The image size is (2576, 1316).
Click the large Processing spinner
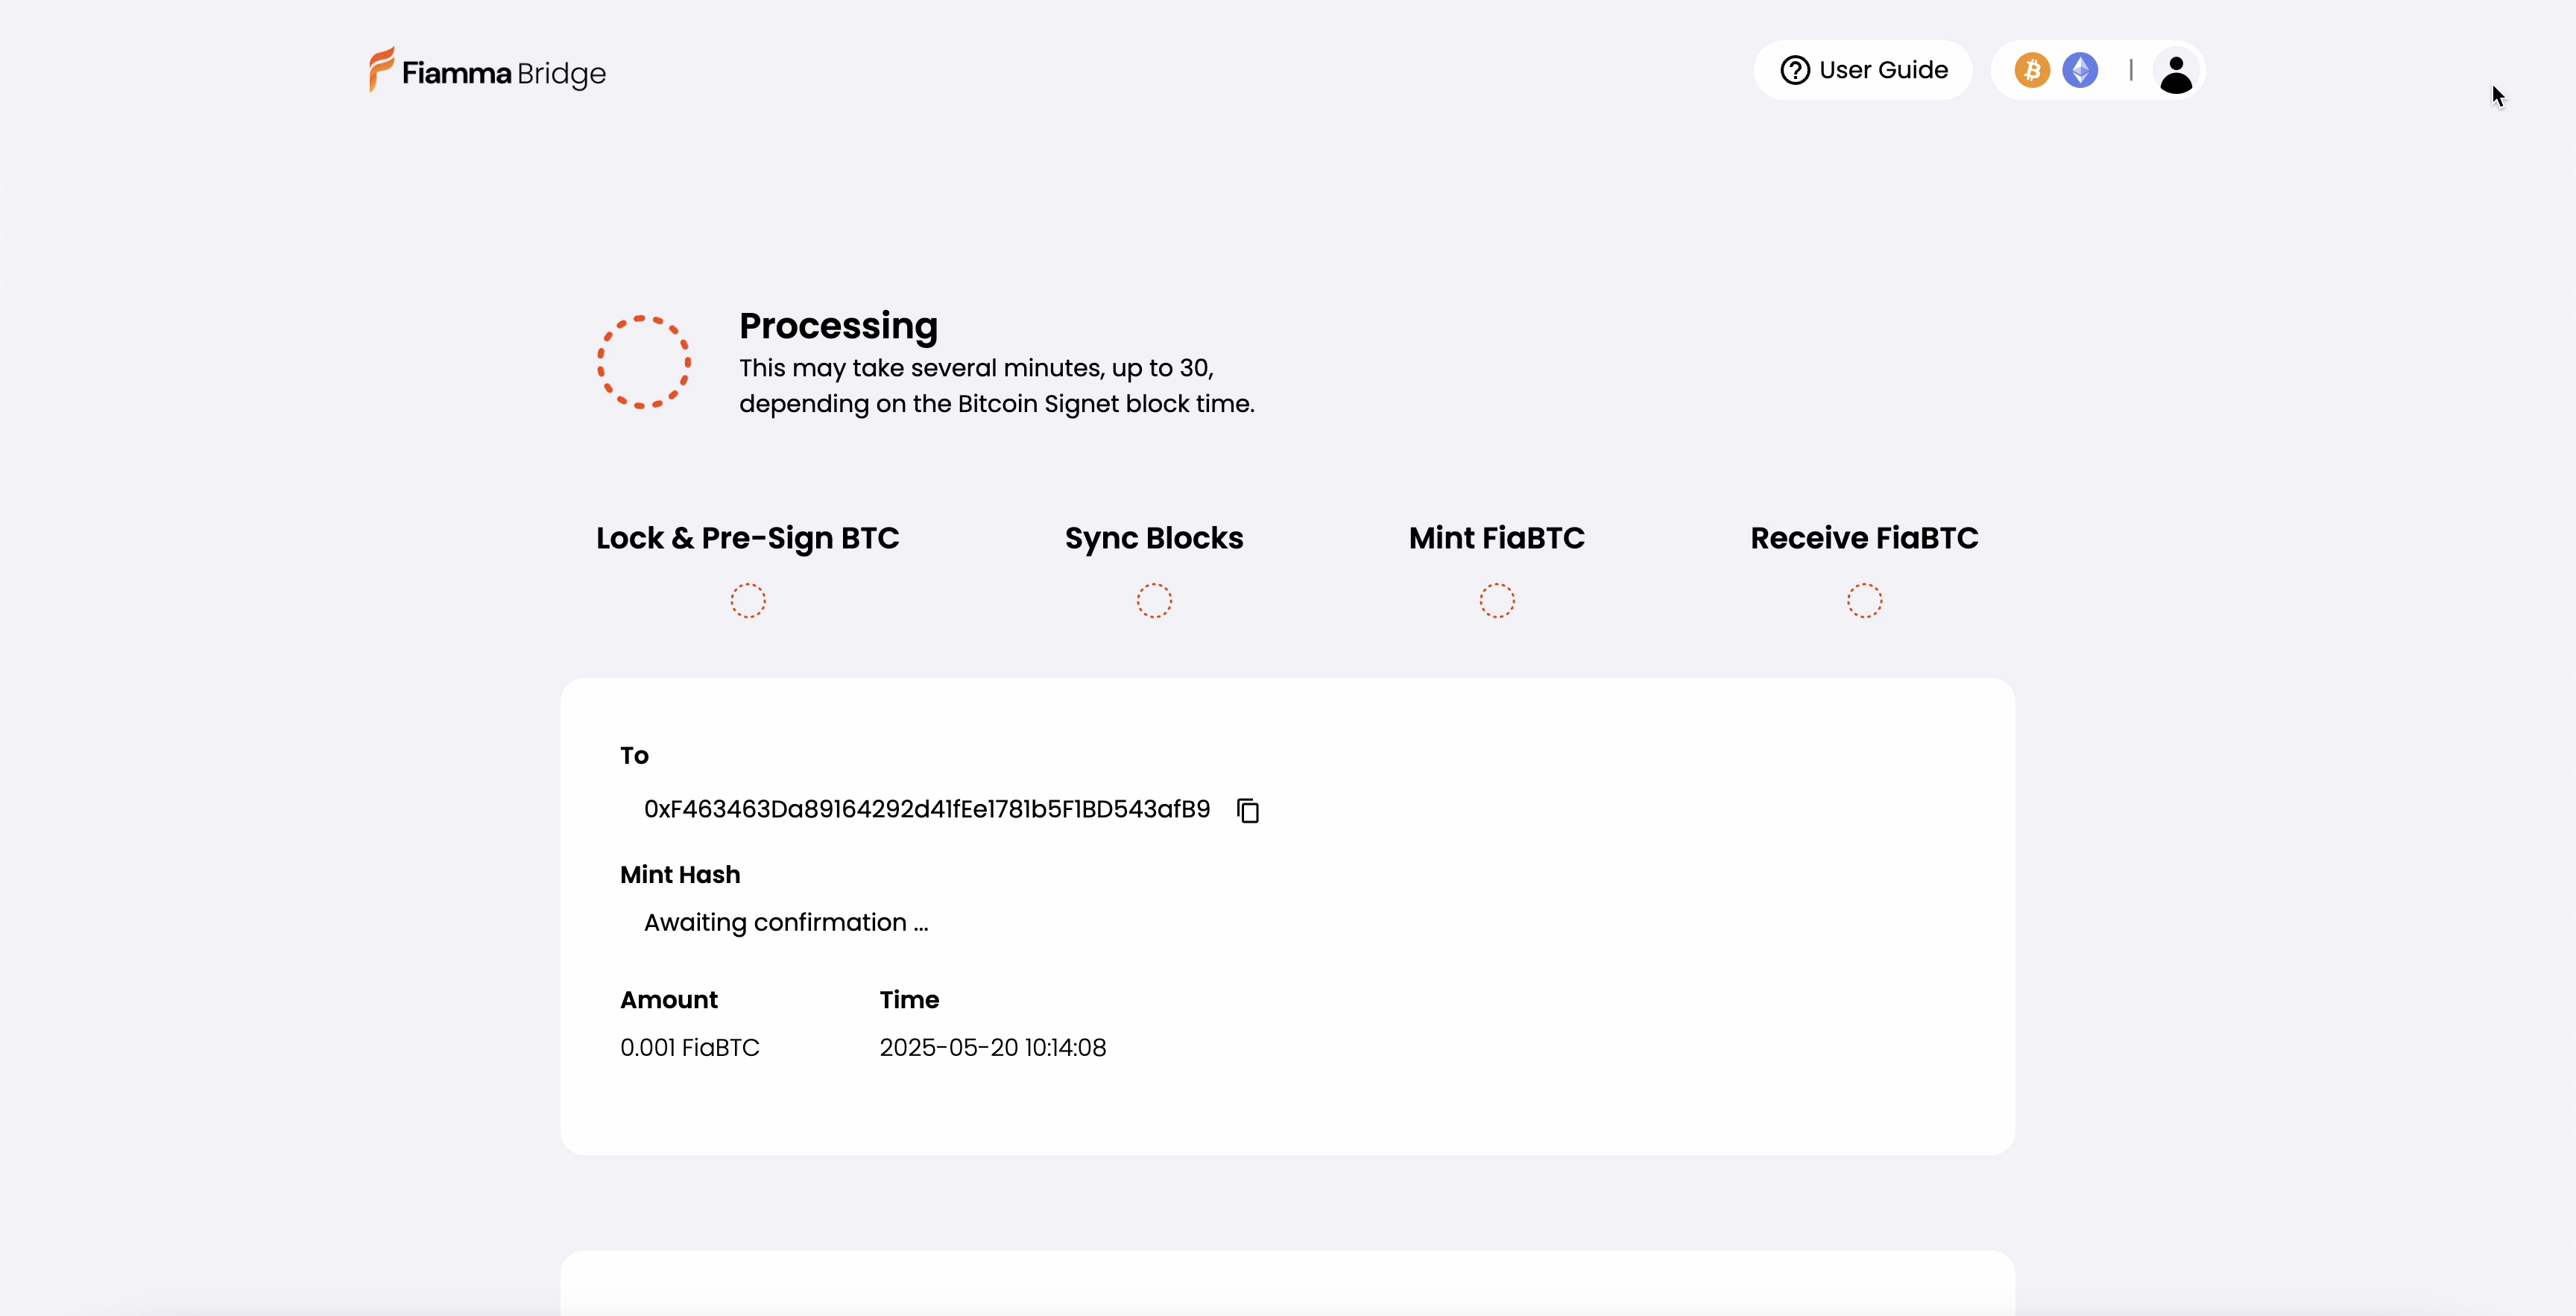644,362
